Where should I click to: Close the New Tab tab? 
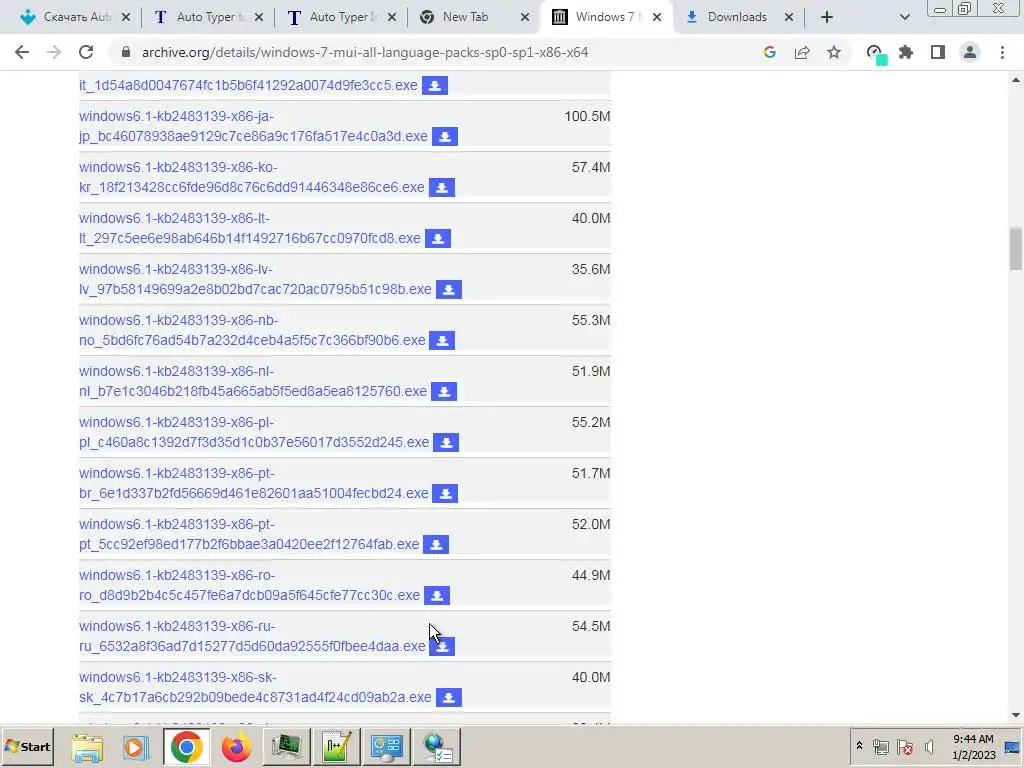pos(524,18)
